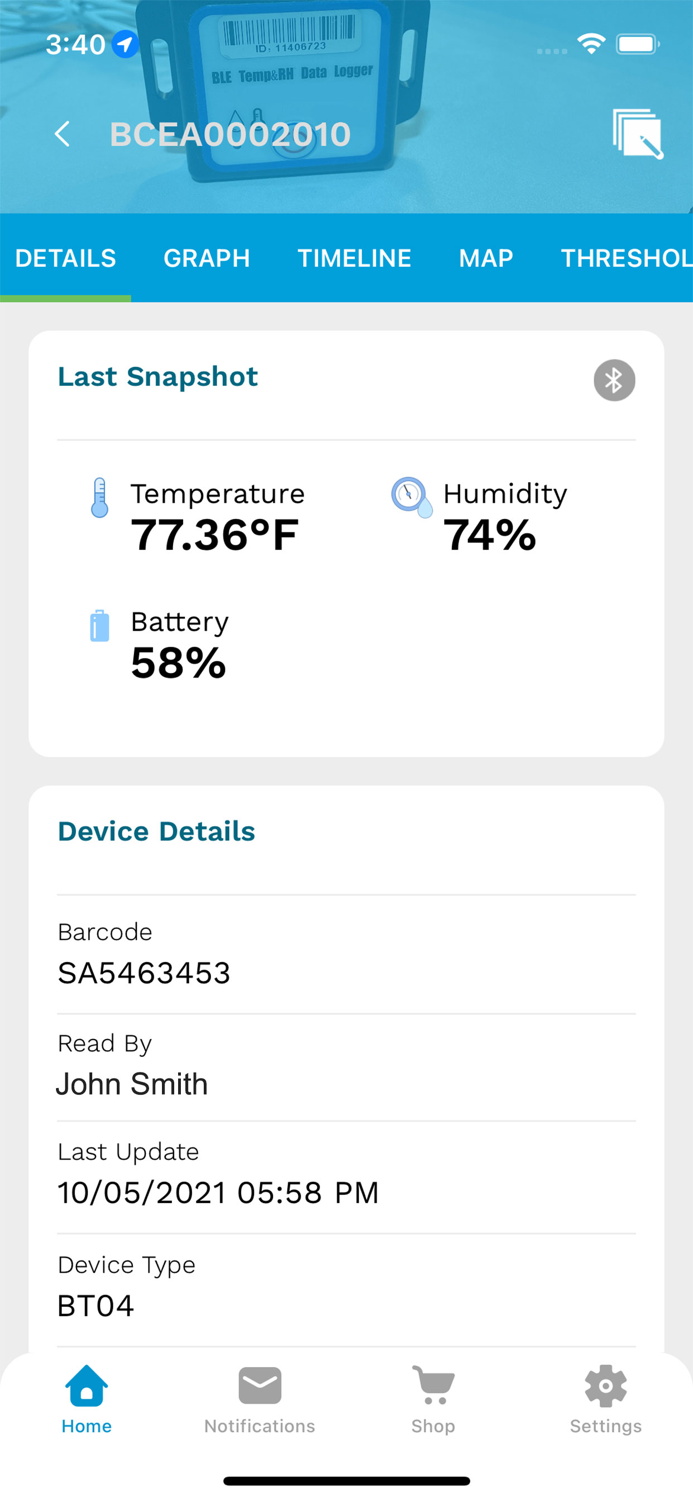
Task: Tap the location arrow beside the clock
Action: tap(124, 44)
